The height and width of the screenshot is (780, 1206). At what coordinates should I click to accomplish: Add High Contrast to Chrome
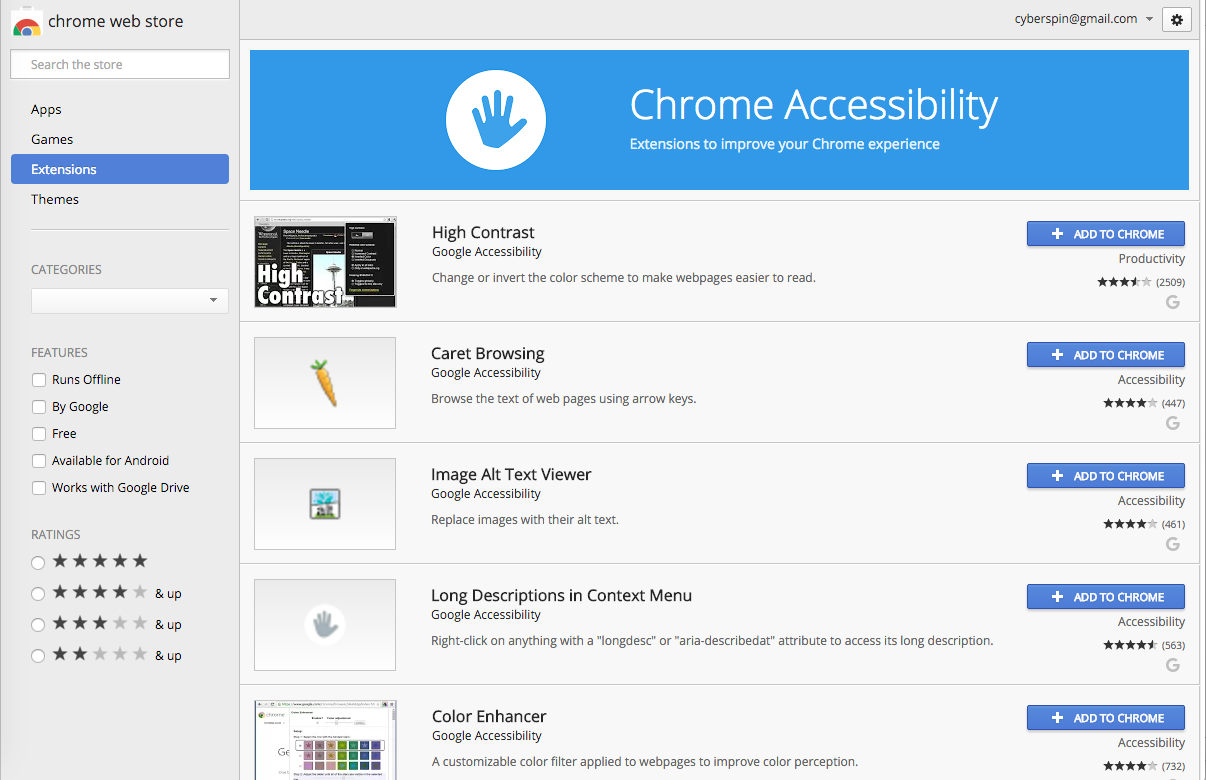(x=1106, y=234)
